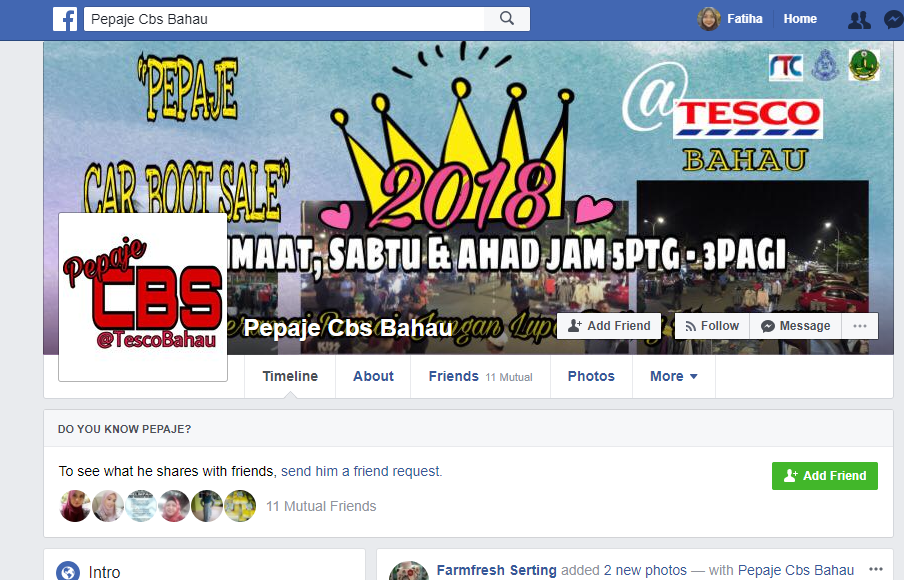Expand the More dropdown tab

tap(673, 376)
